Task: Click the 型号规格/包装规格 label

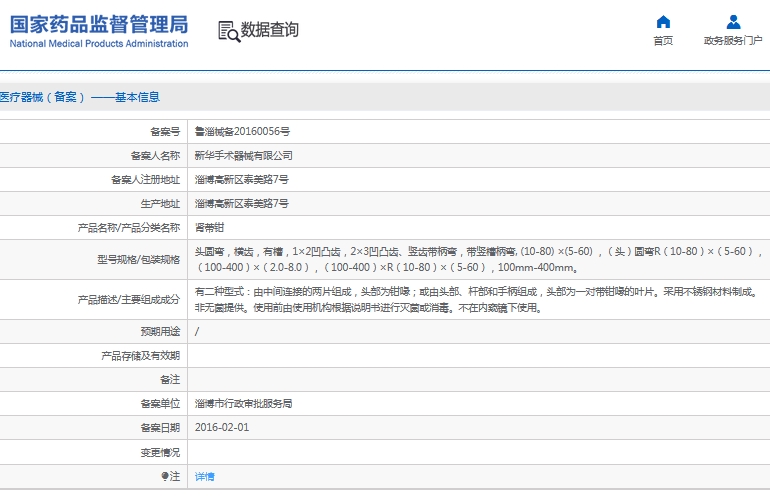Action: click(138, 259)
